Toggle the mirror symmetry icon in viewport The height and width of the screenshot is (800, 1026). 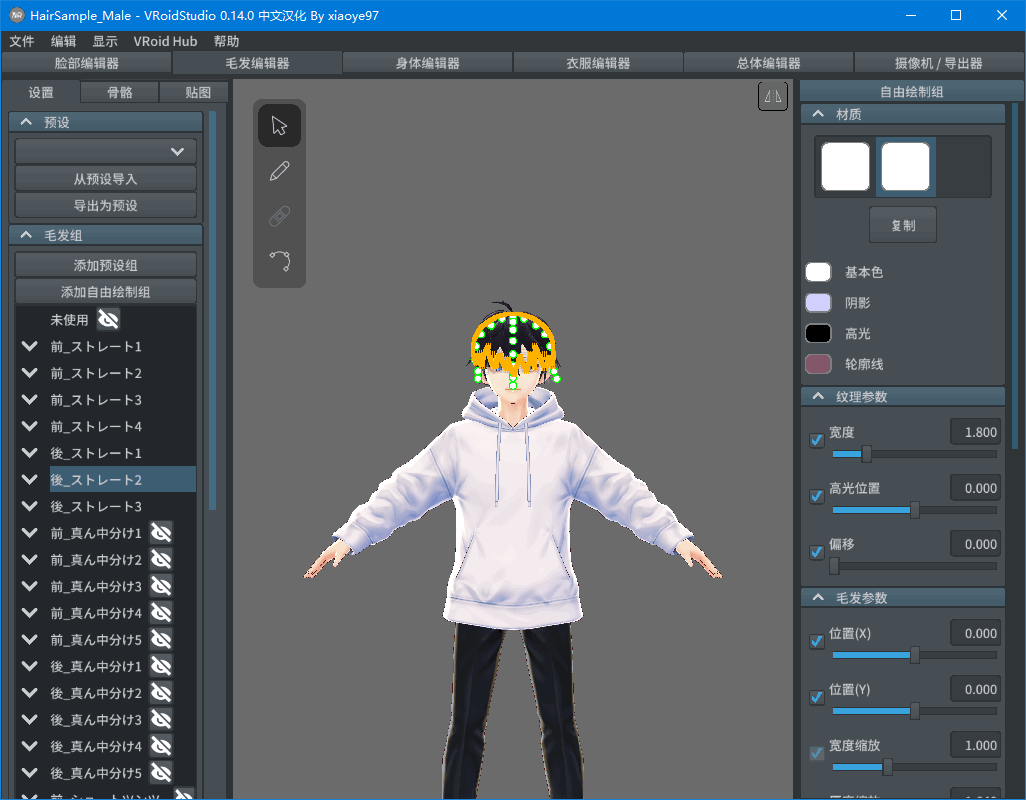pyautogui.click(x=772, y=95)
